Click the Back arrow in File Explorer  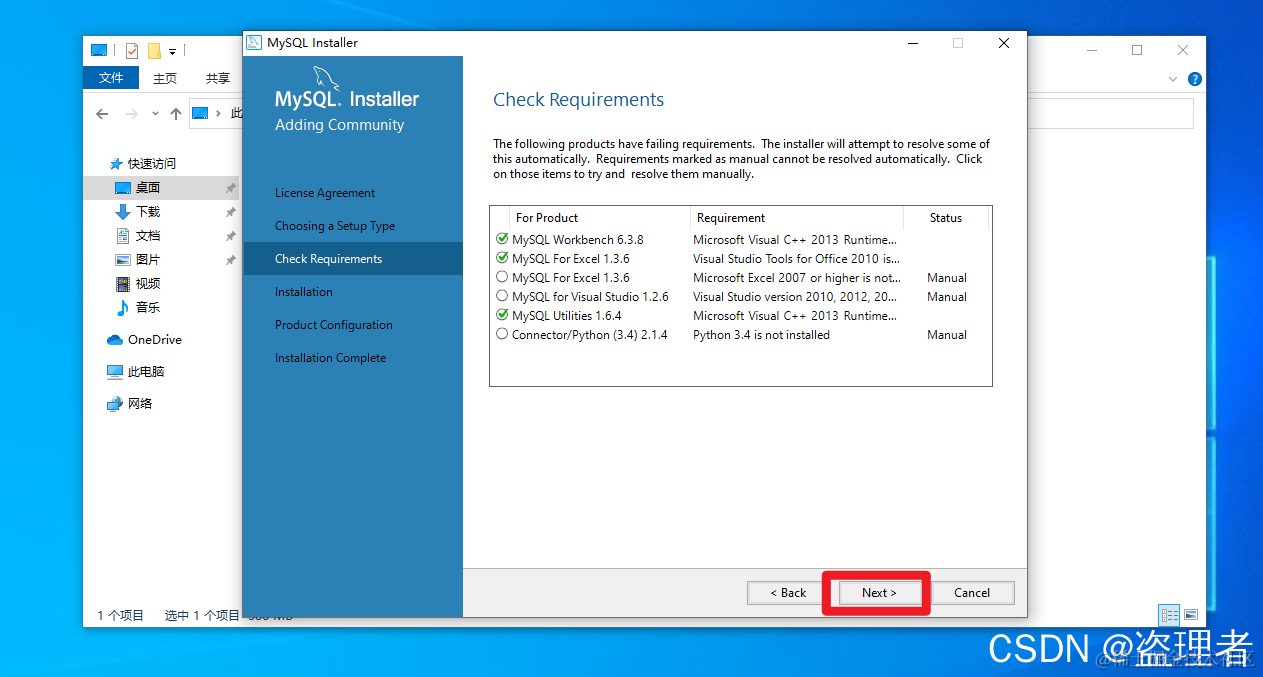[102, 114]
